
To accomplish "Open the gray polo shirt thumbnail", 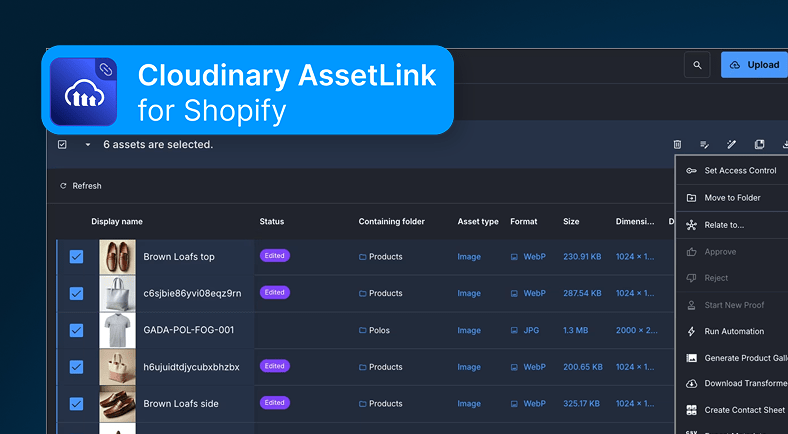I will click(117, 331).
